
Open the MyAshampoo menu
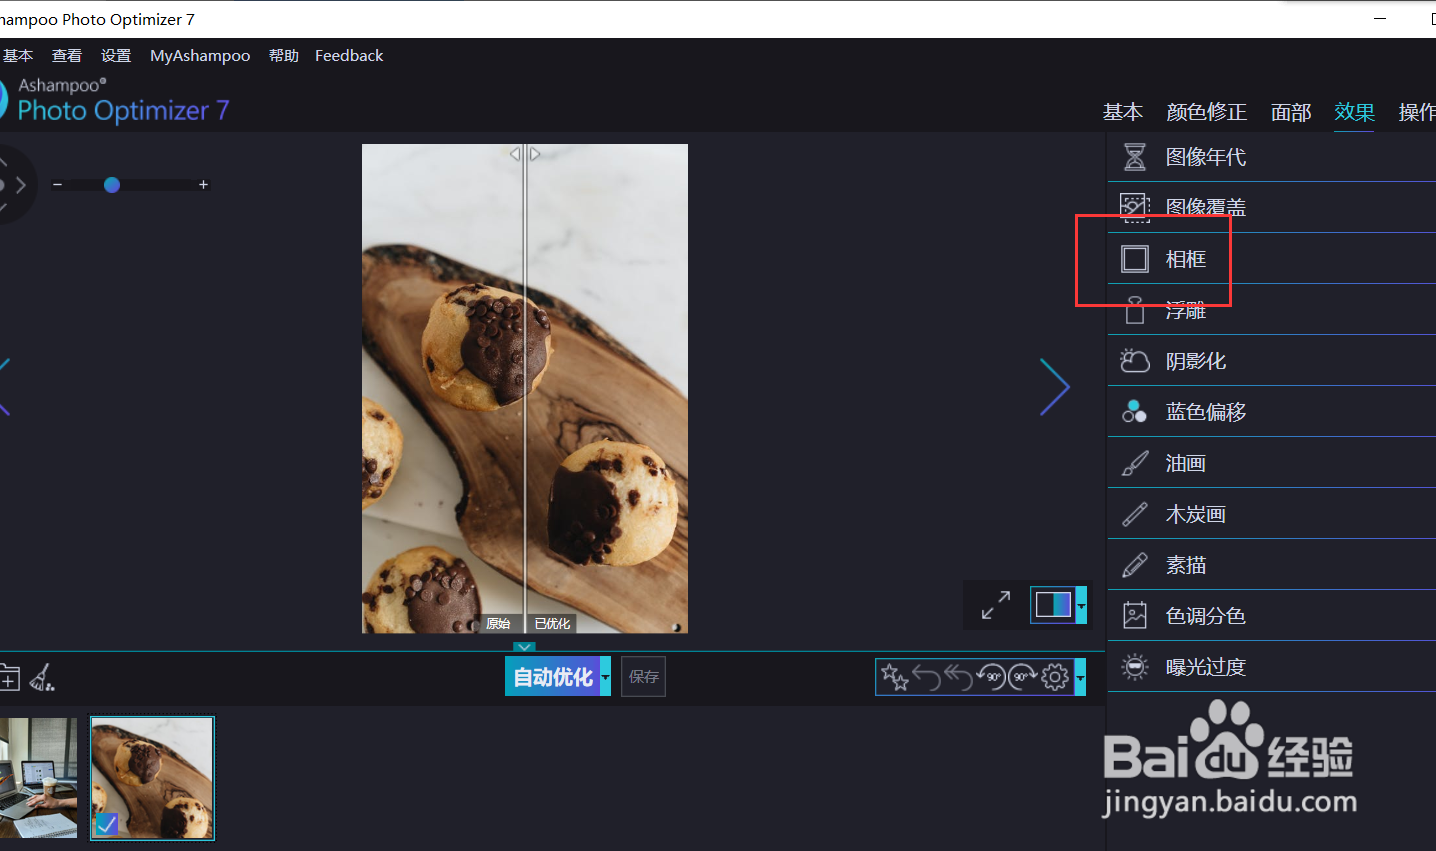coord(200,56)
